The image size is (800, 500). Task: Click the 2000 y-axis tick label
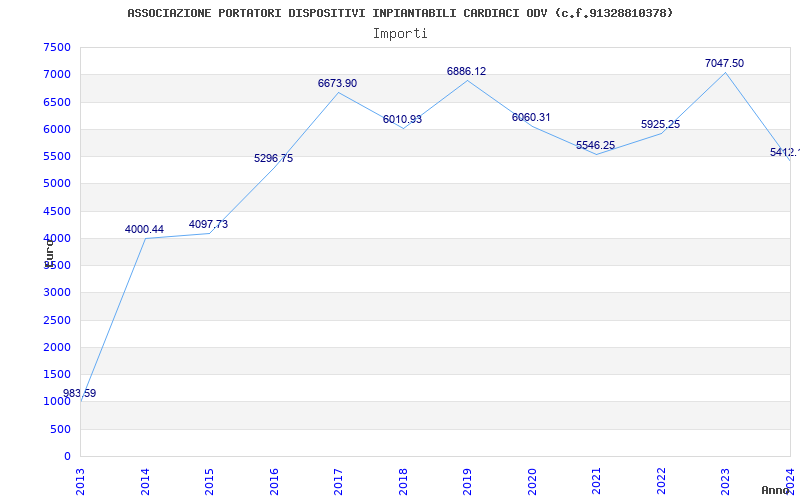57,348
